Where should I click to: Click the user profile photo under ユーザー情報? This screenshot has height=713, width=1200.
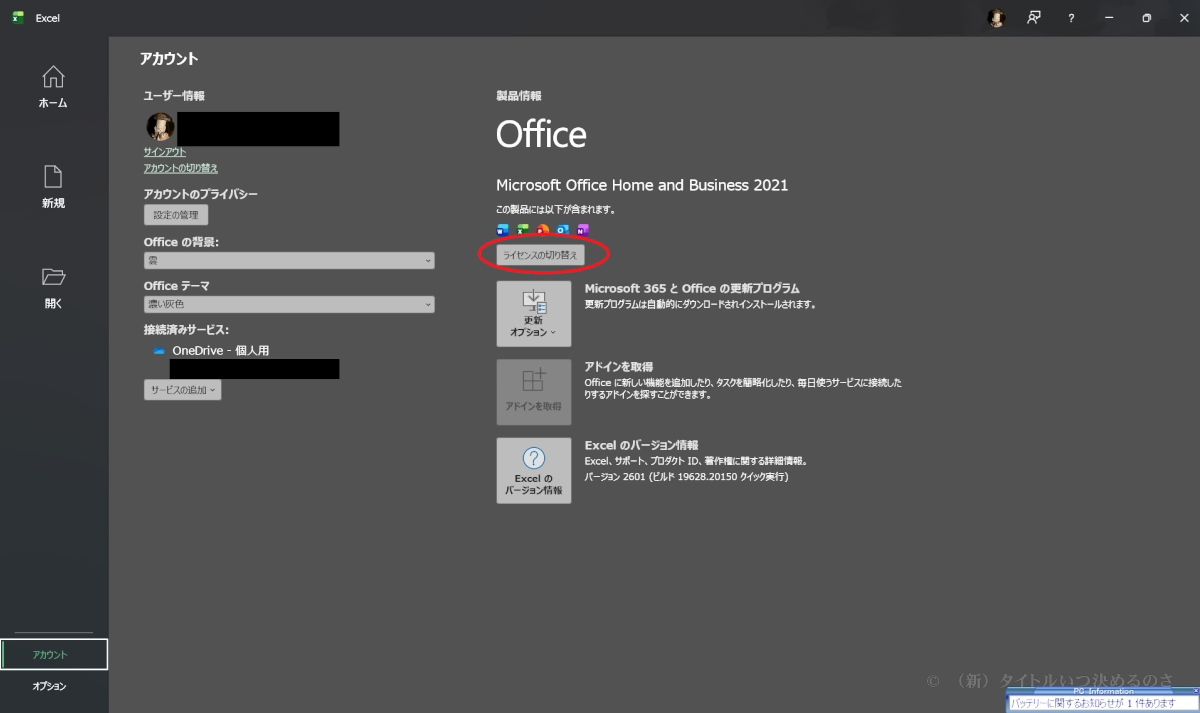[x=160, y=127]
